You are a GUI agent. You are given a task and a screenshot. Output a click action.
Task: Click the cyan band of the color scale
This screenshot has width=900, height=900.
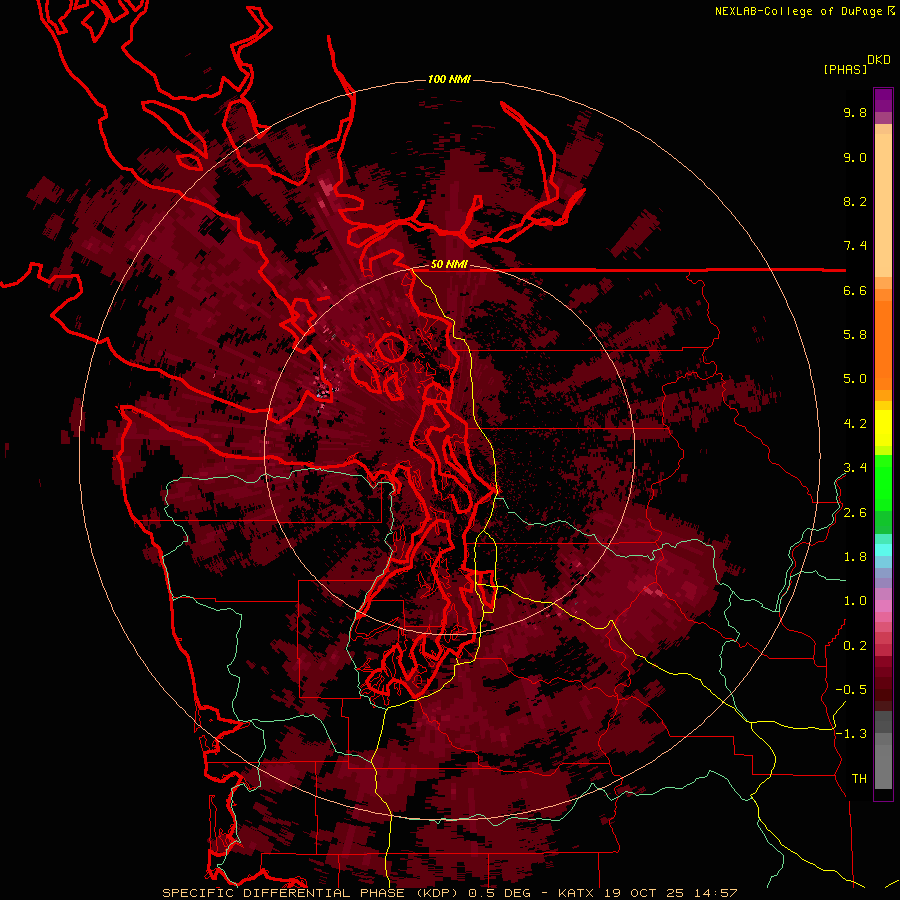[x=883, y=550]
